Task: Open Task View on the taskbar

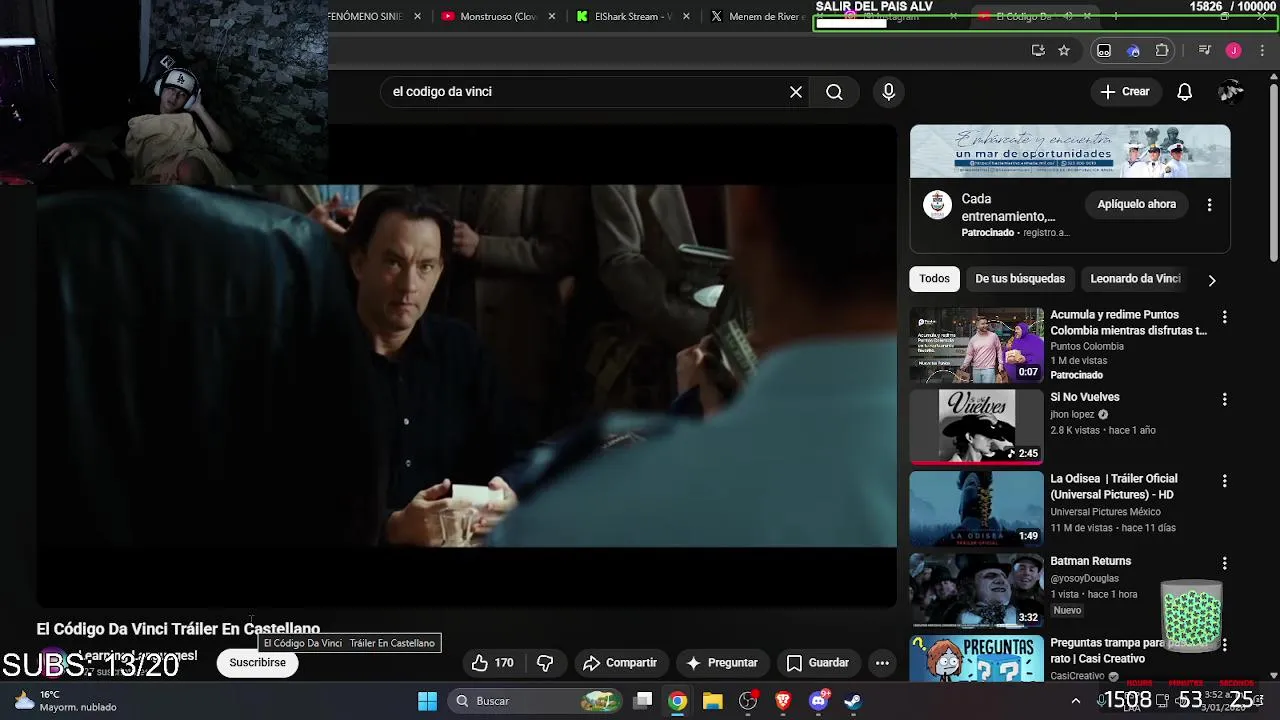Action: coord(643,701)
